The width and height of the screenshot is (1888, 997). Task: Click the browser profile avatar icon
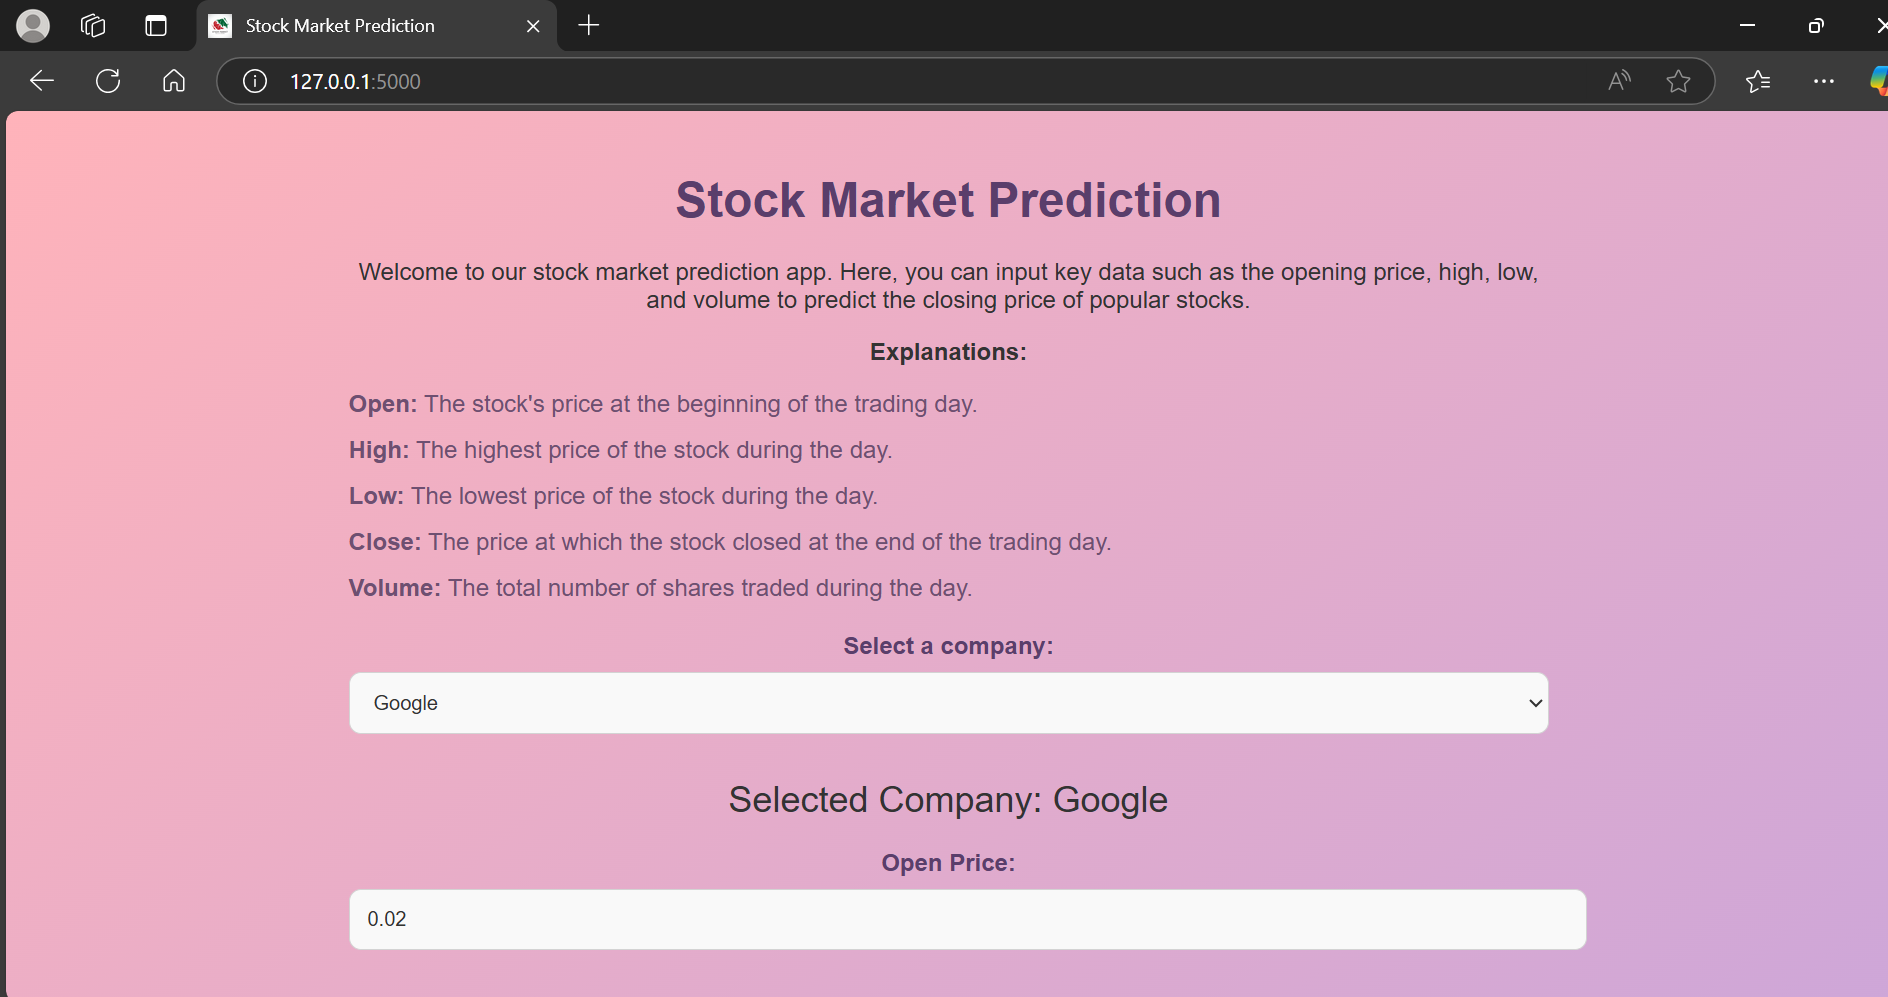pyautogui.click(x=33, y=26)
